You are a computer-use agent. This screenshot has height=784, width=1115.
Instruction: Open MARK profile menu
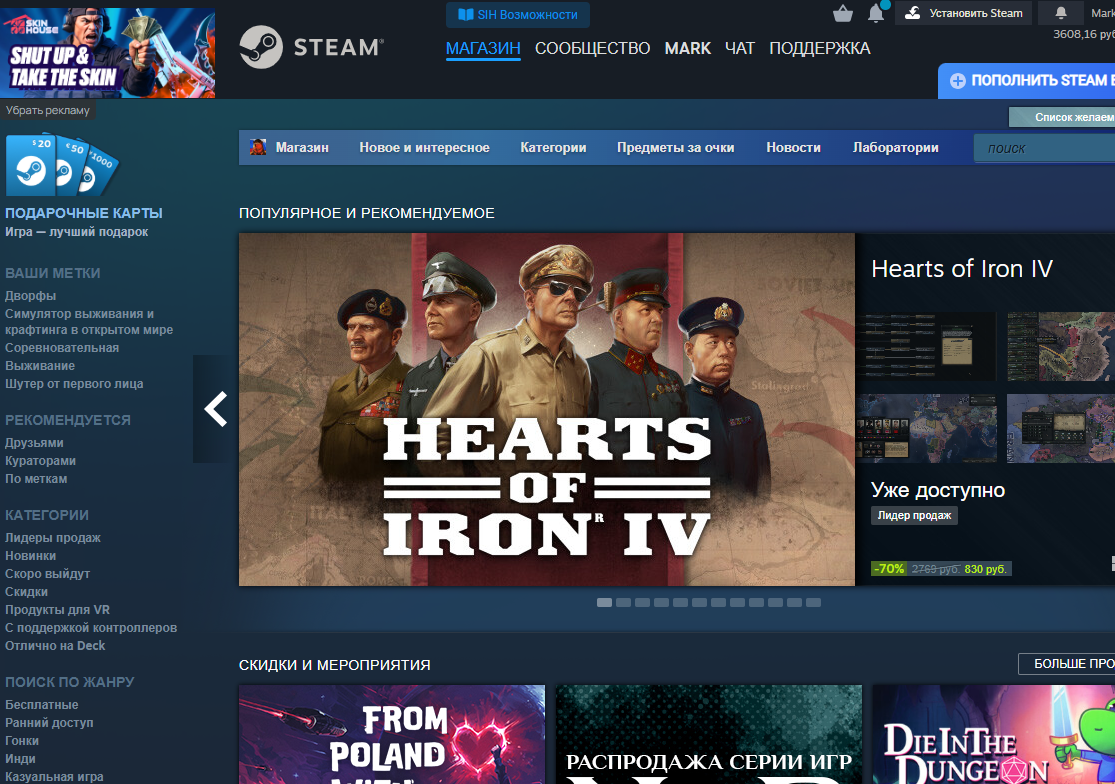coord(688,48)
